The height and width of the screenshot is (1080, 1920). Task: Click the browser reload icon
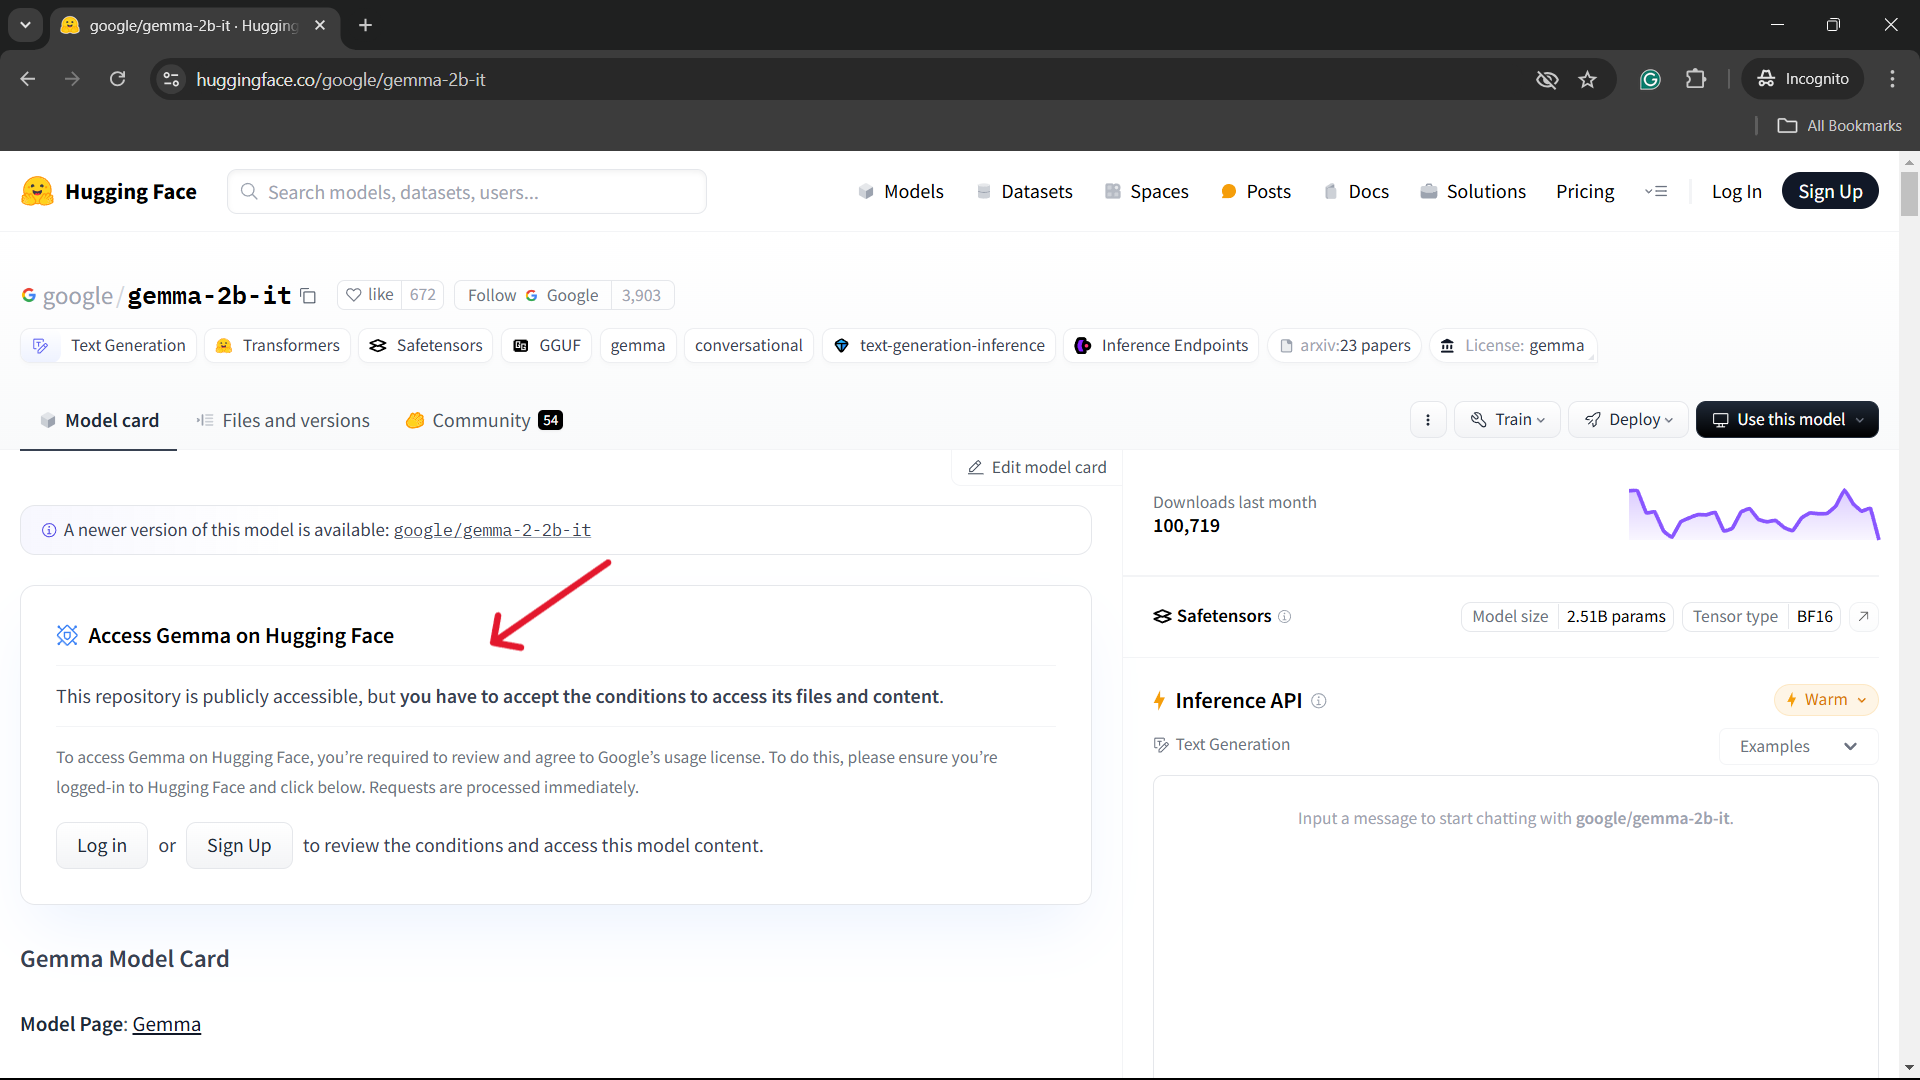pyautogui.click(x=118, y=79)
